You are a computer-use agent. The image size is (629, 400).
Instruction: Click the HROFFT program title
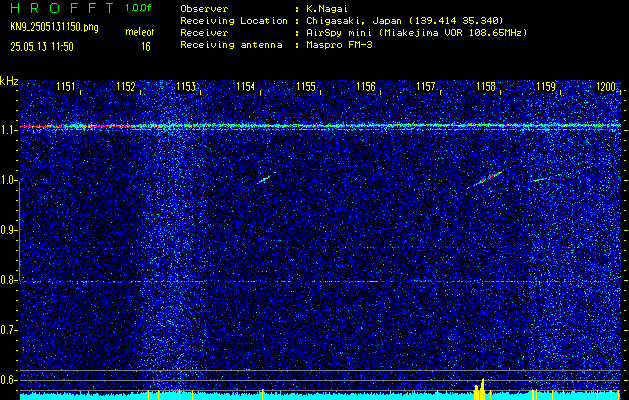coord(63,8)
